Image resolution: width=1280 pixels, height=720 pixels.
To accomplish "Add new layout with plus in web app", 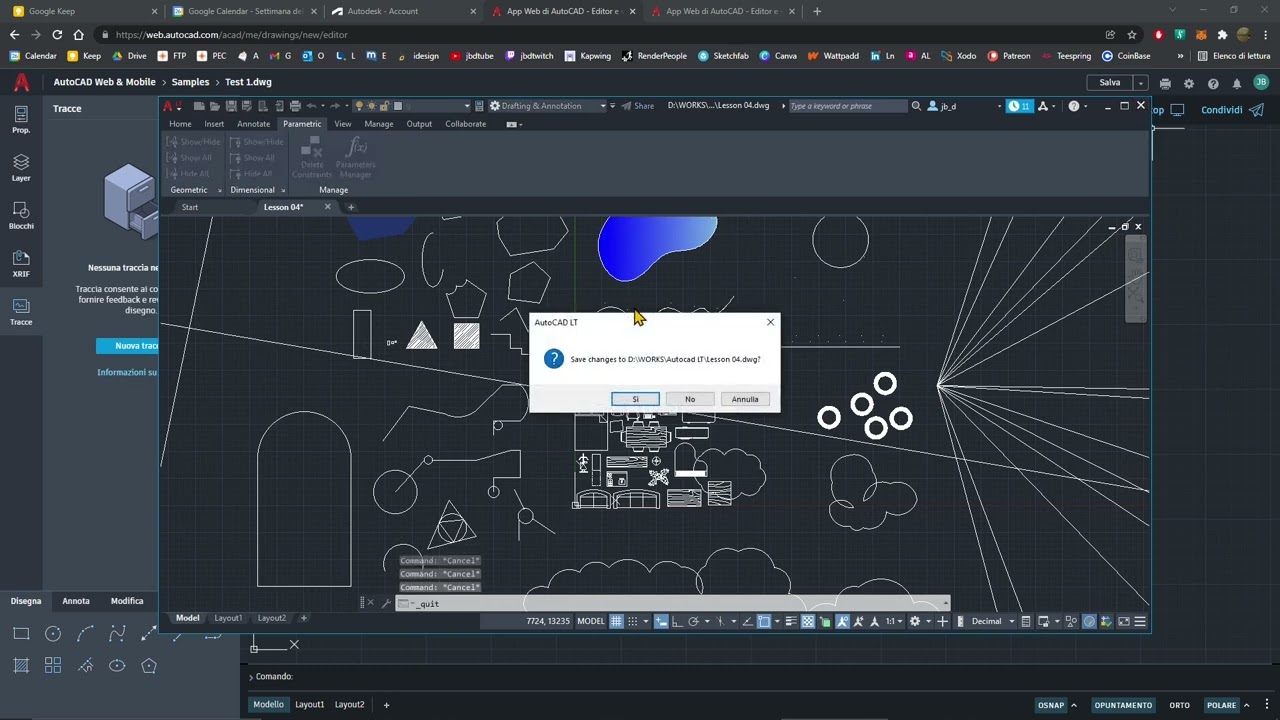I will click(386, 705).
